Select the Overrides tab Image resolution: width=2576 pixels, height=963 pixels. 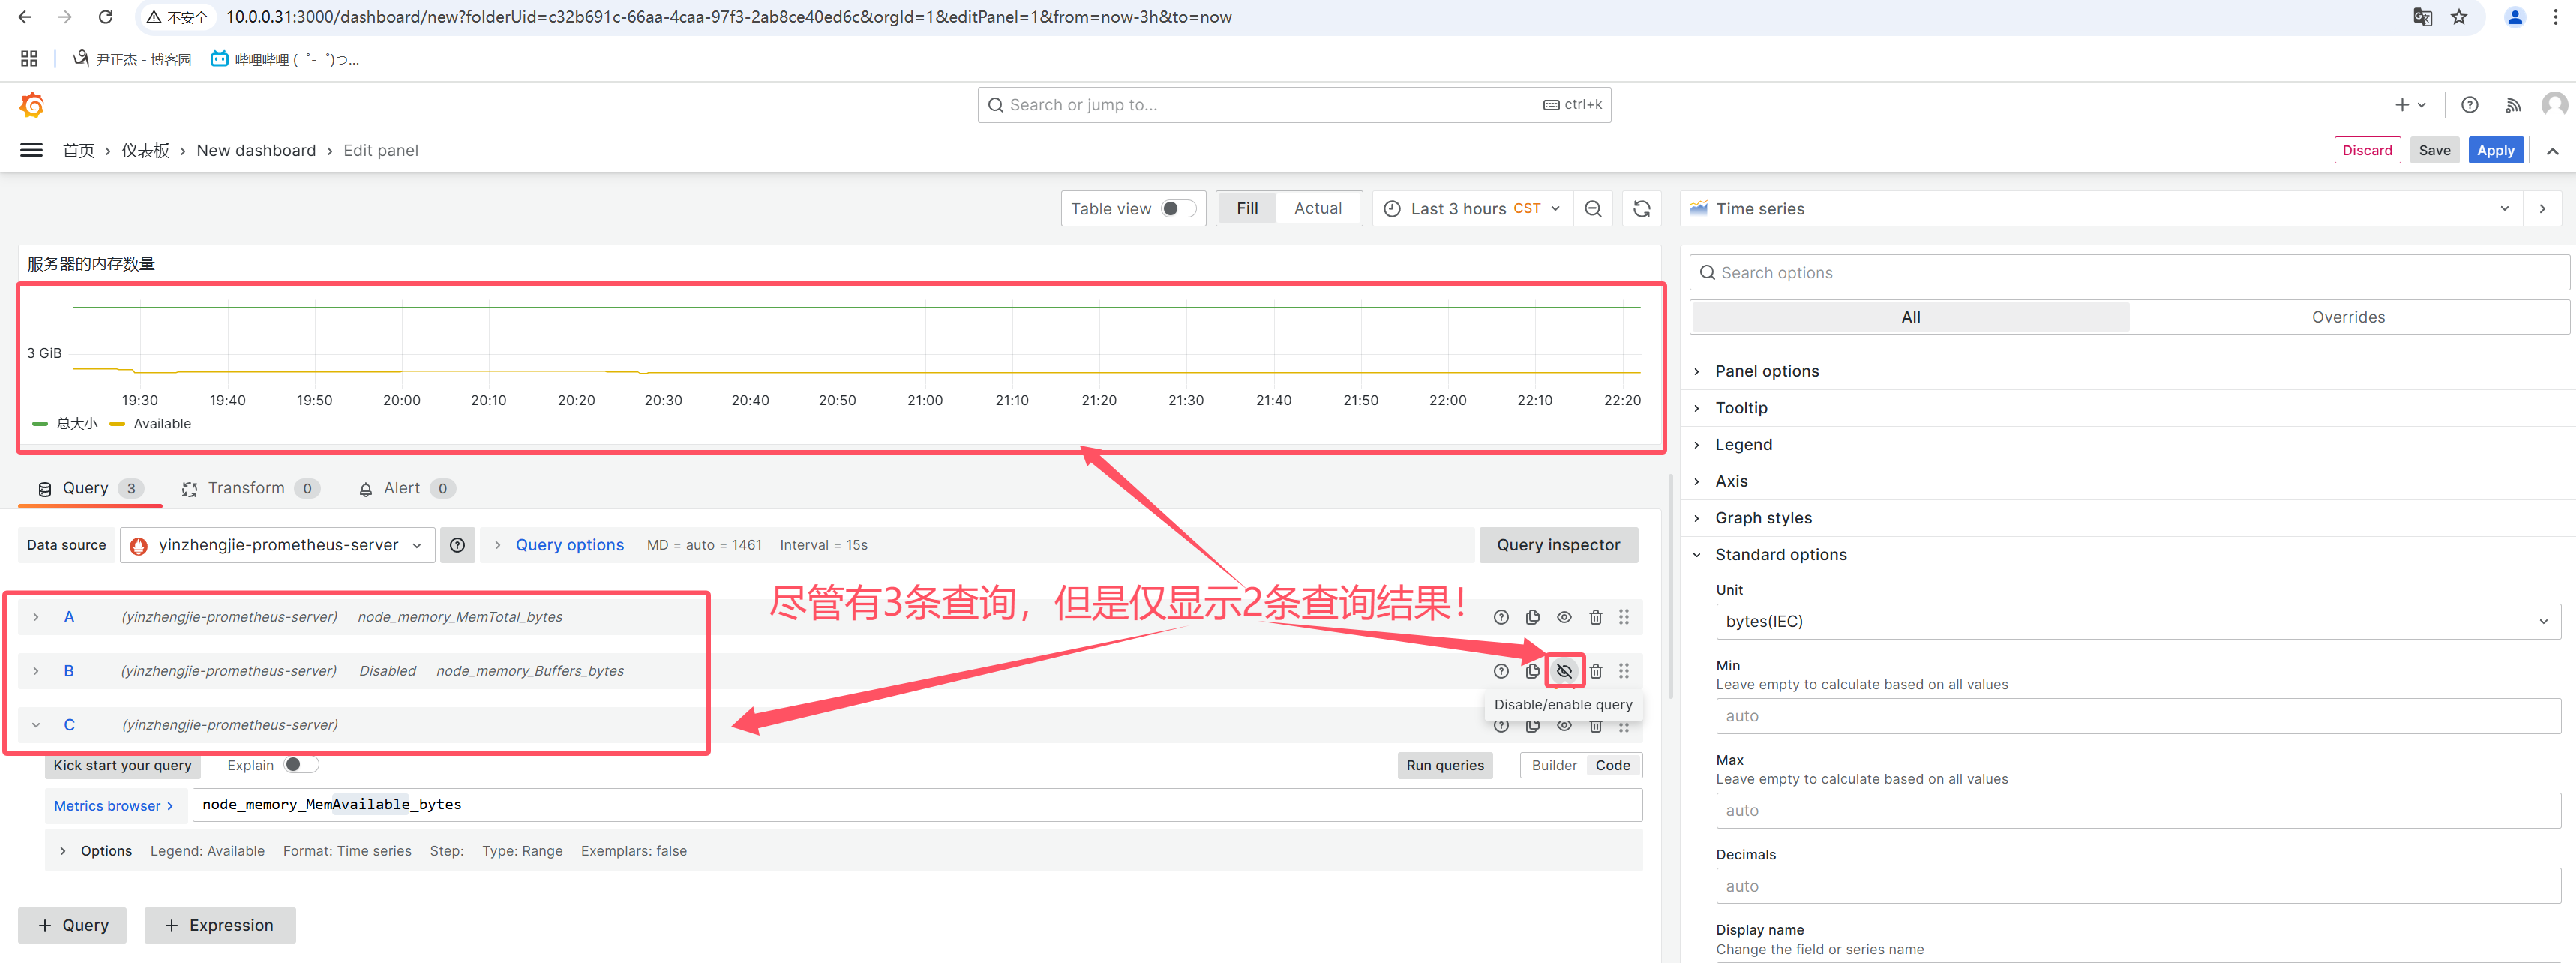[2347, 317]
